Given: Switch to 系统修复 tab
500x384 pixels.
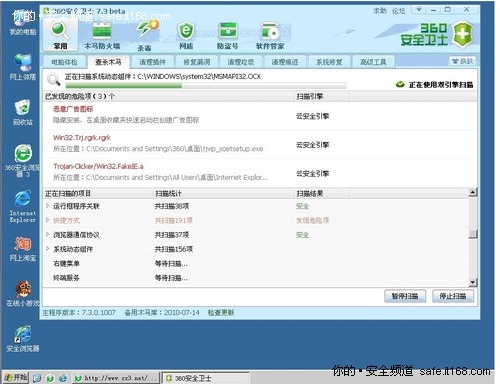Looking at the screenshot, I should pyautogui.click(x=329, y=62).
